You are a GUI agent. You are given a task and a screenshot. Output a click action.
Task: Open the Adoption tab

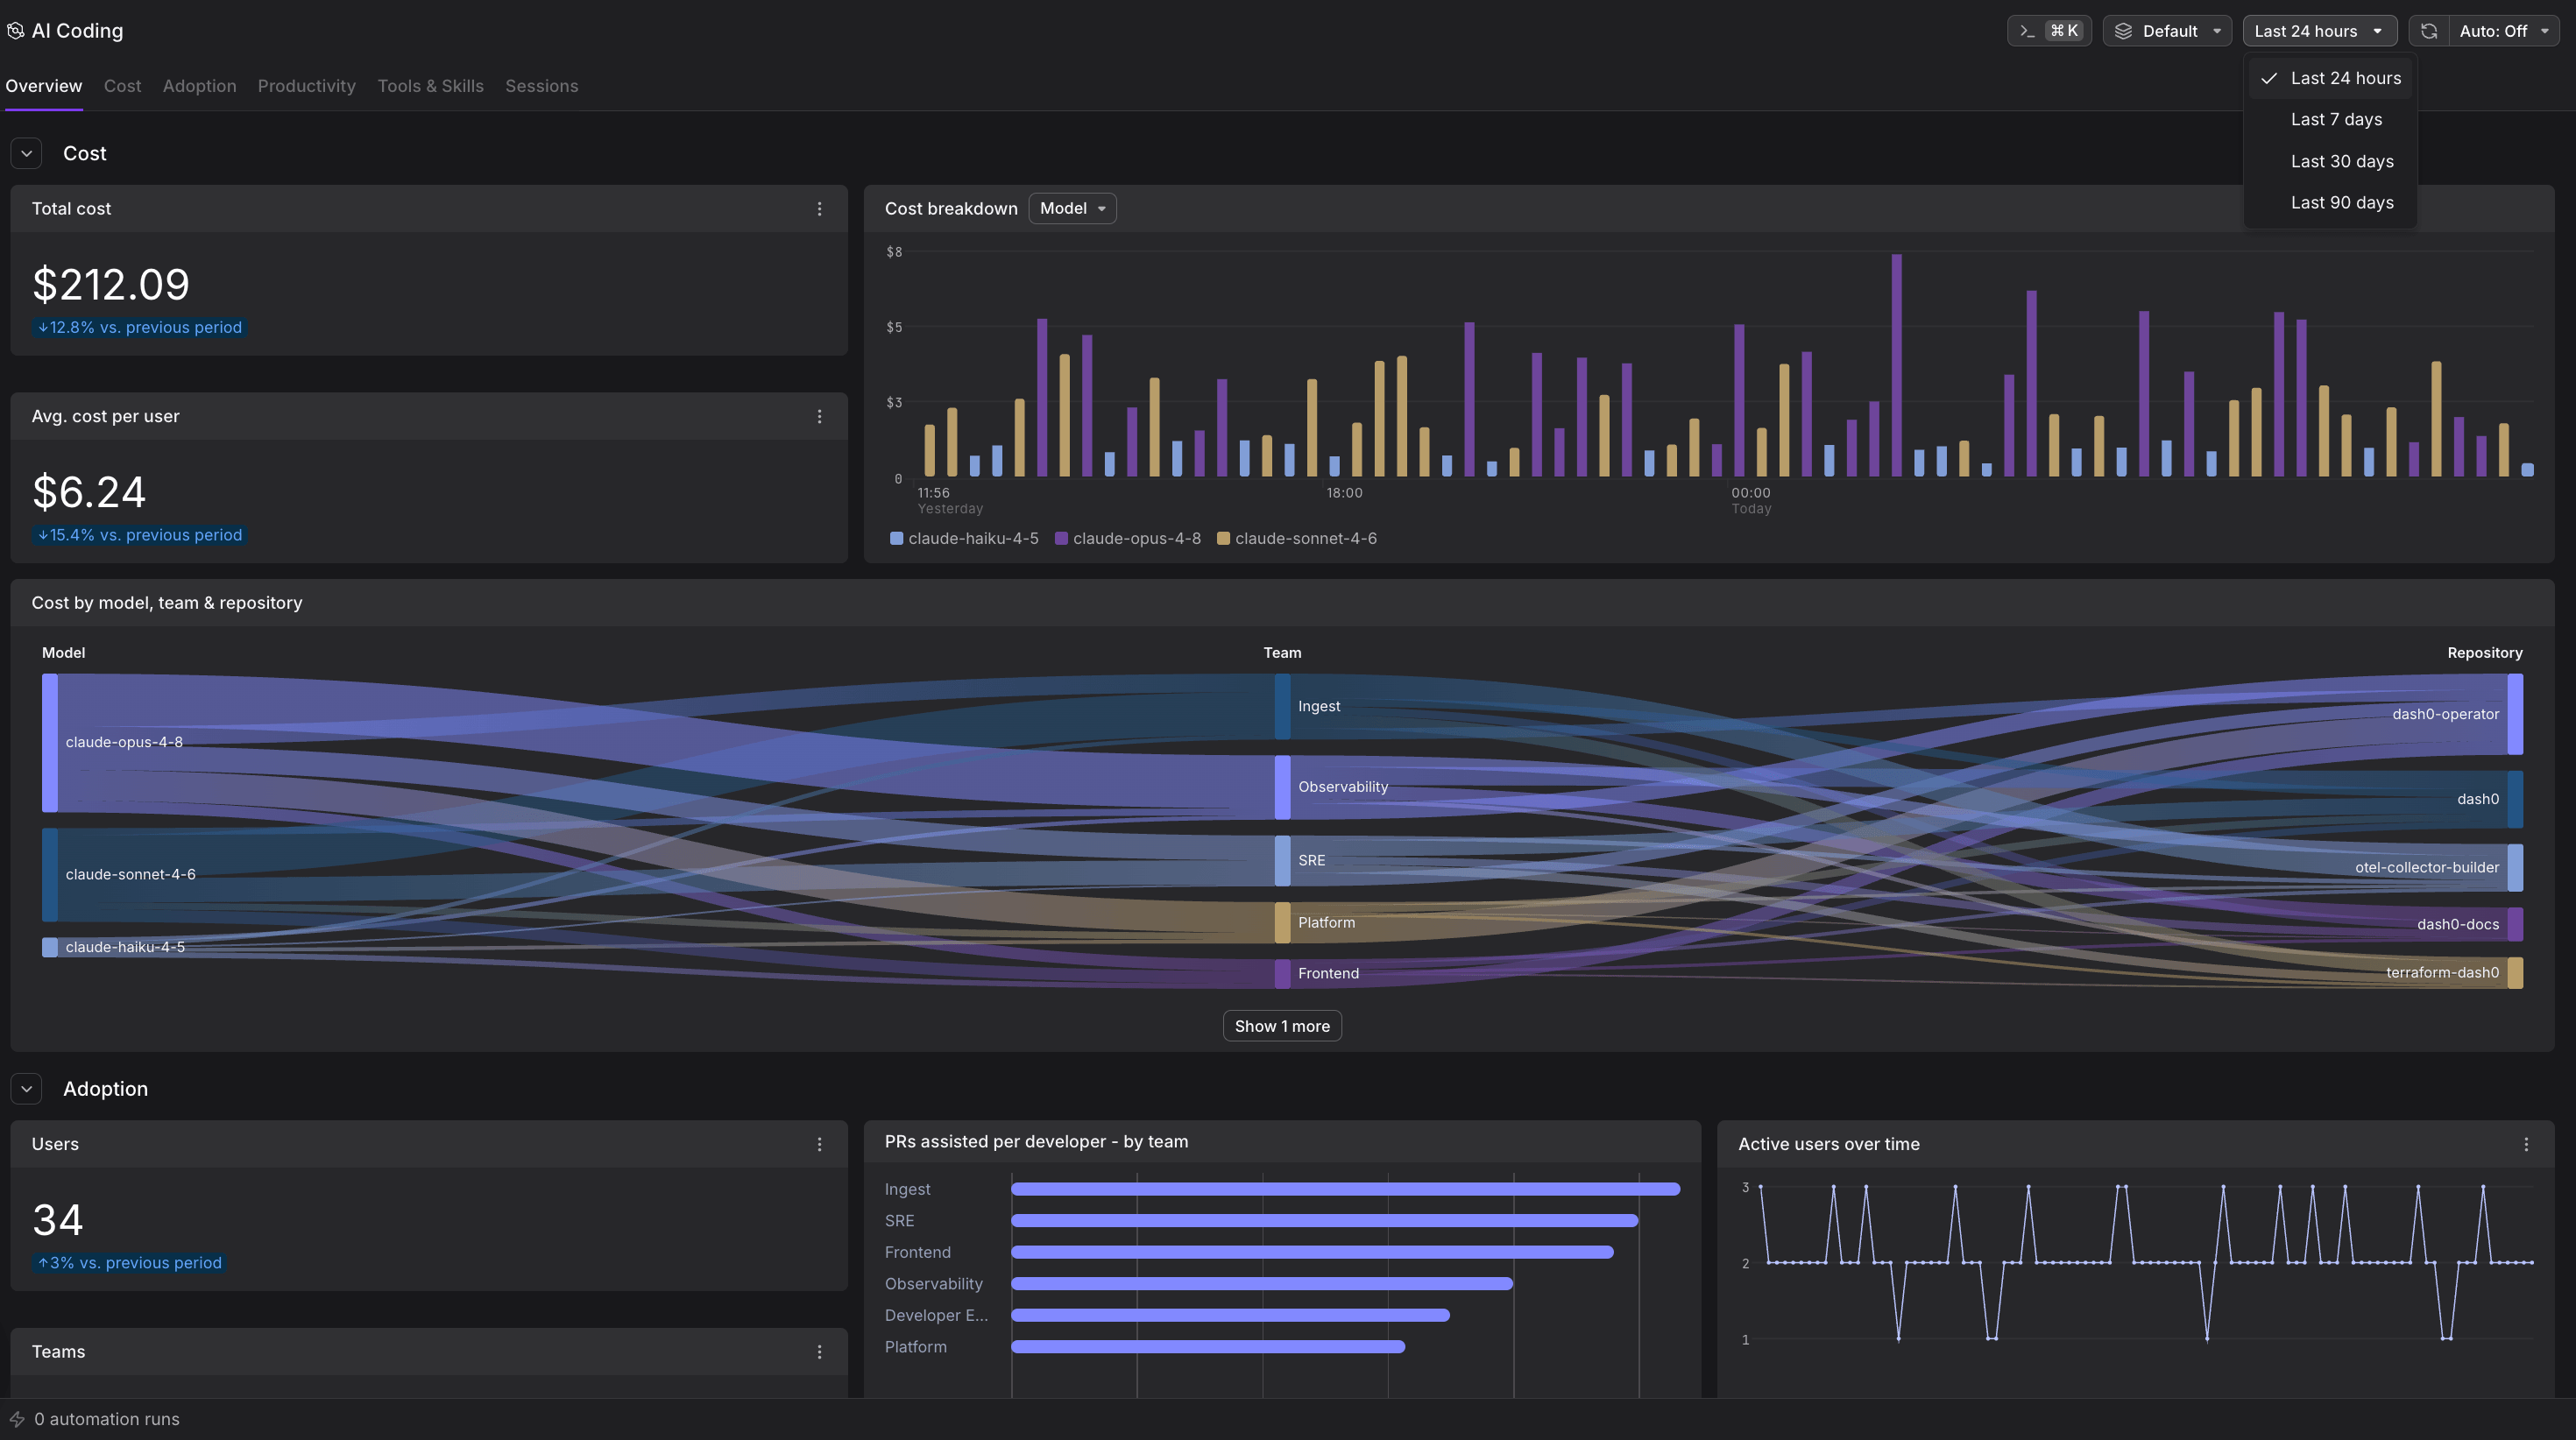tap(200, 86)
